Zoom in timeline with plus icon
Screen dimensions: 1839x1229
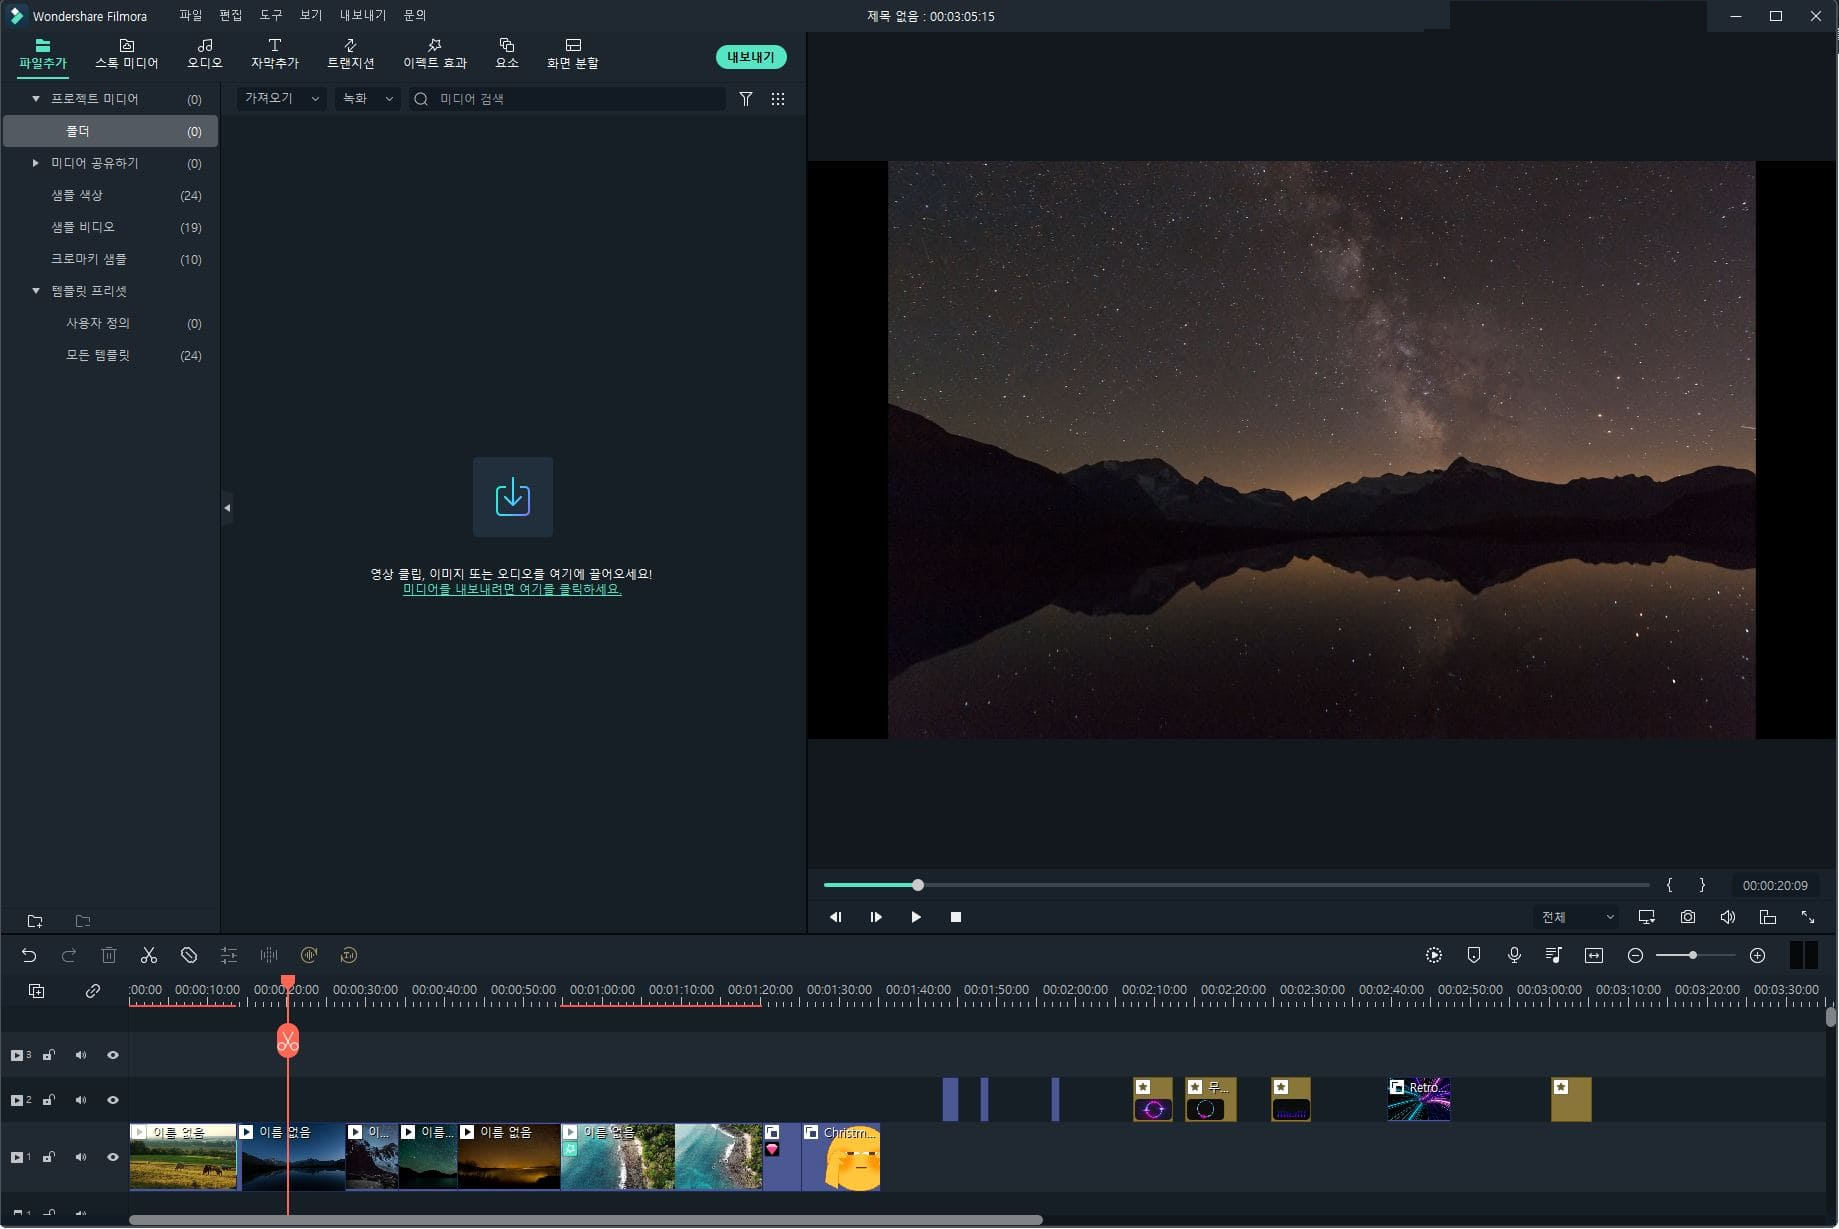(1757, 955)
